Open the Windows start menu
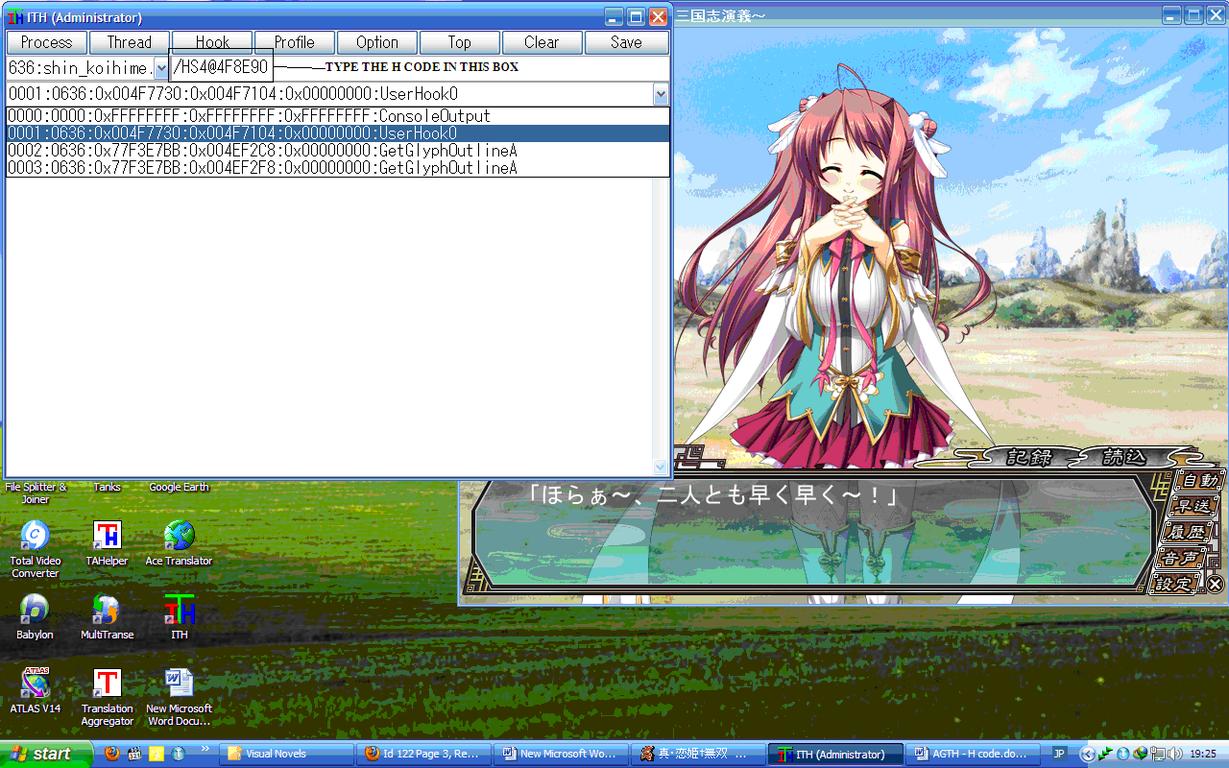 [45, 754]
